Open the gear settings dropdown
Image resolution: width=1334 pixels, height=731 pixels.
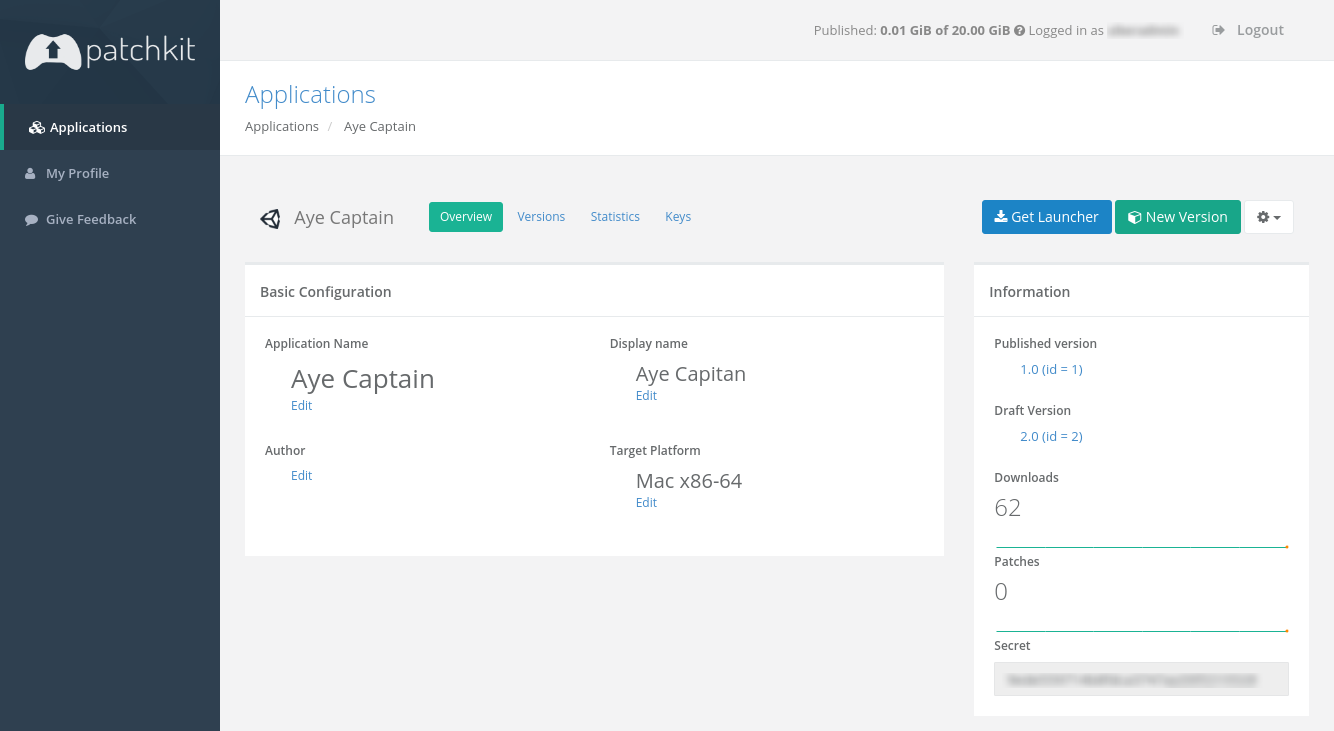pyautogui.click(x=1268, y=217)
